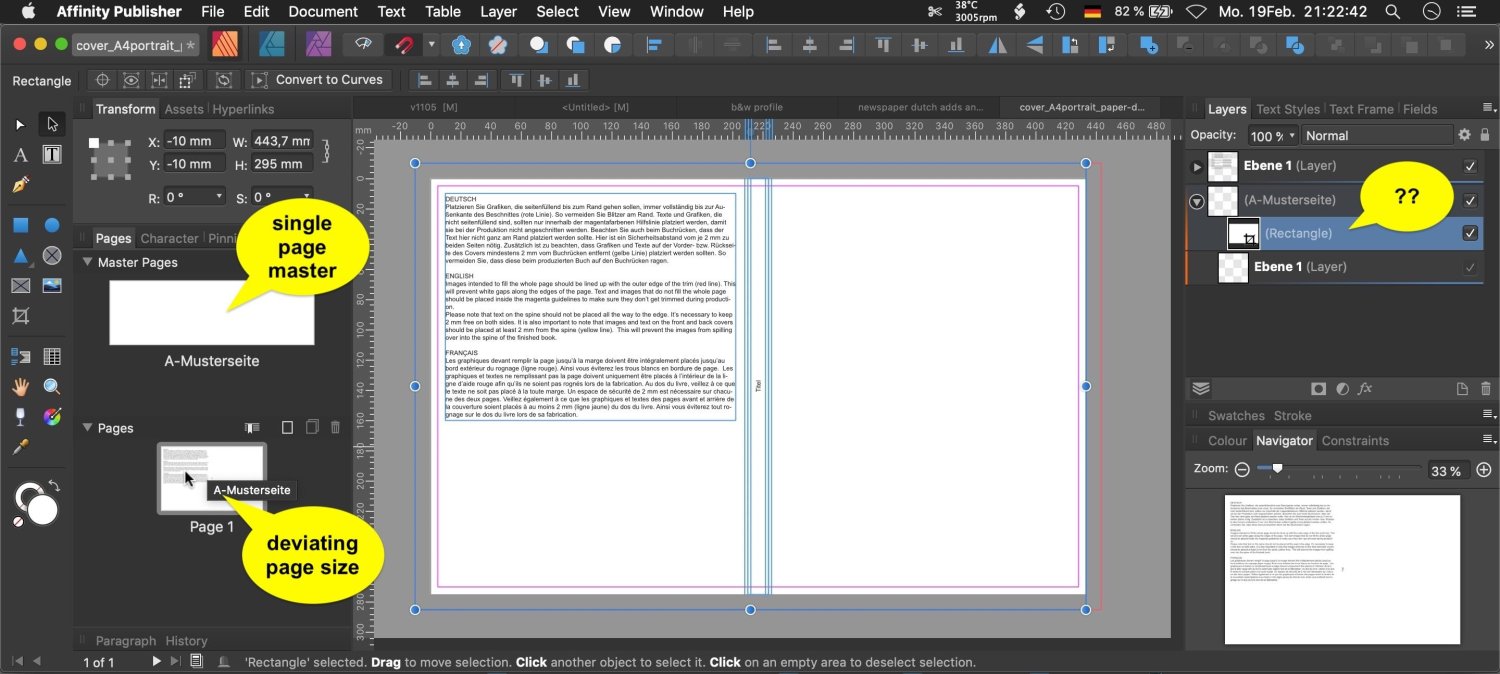Viewport: 1500px width, 674px height.
Task: Uncheck visibility of the Rectangle layer
Action: (1469, 233)
